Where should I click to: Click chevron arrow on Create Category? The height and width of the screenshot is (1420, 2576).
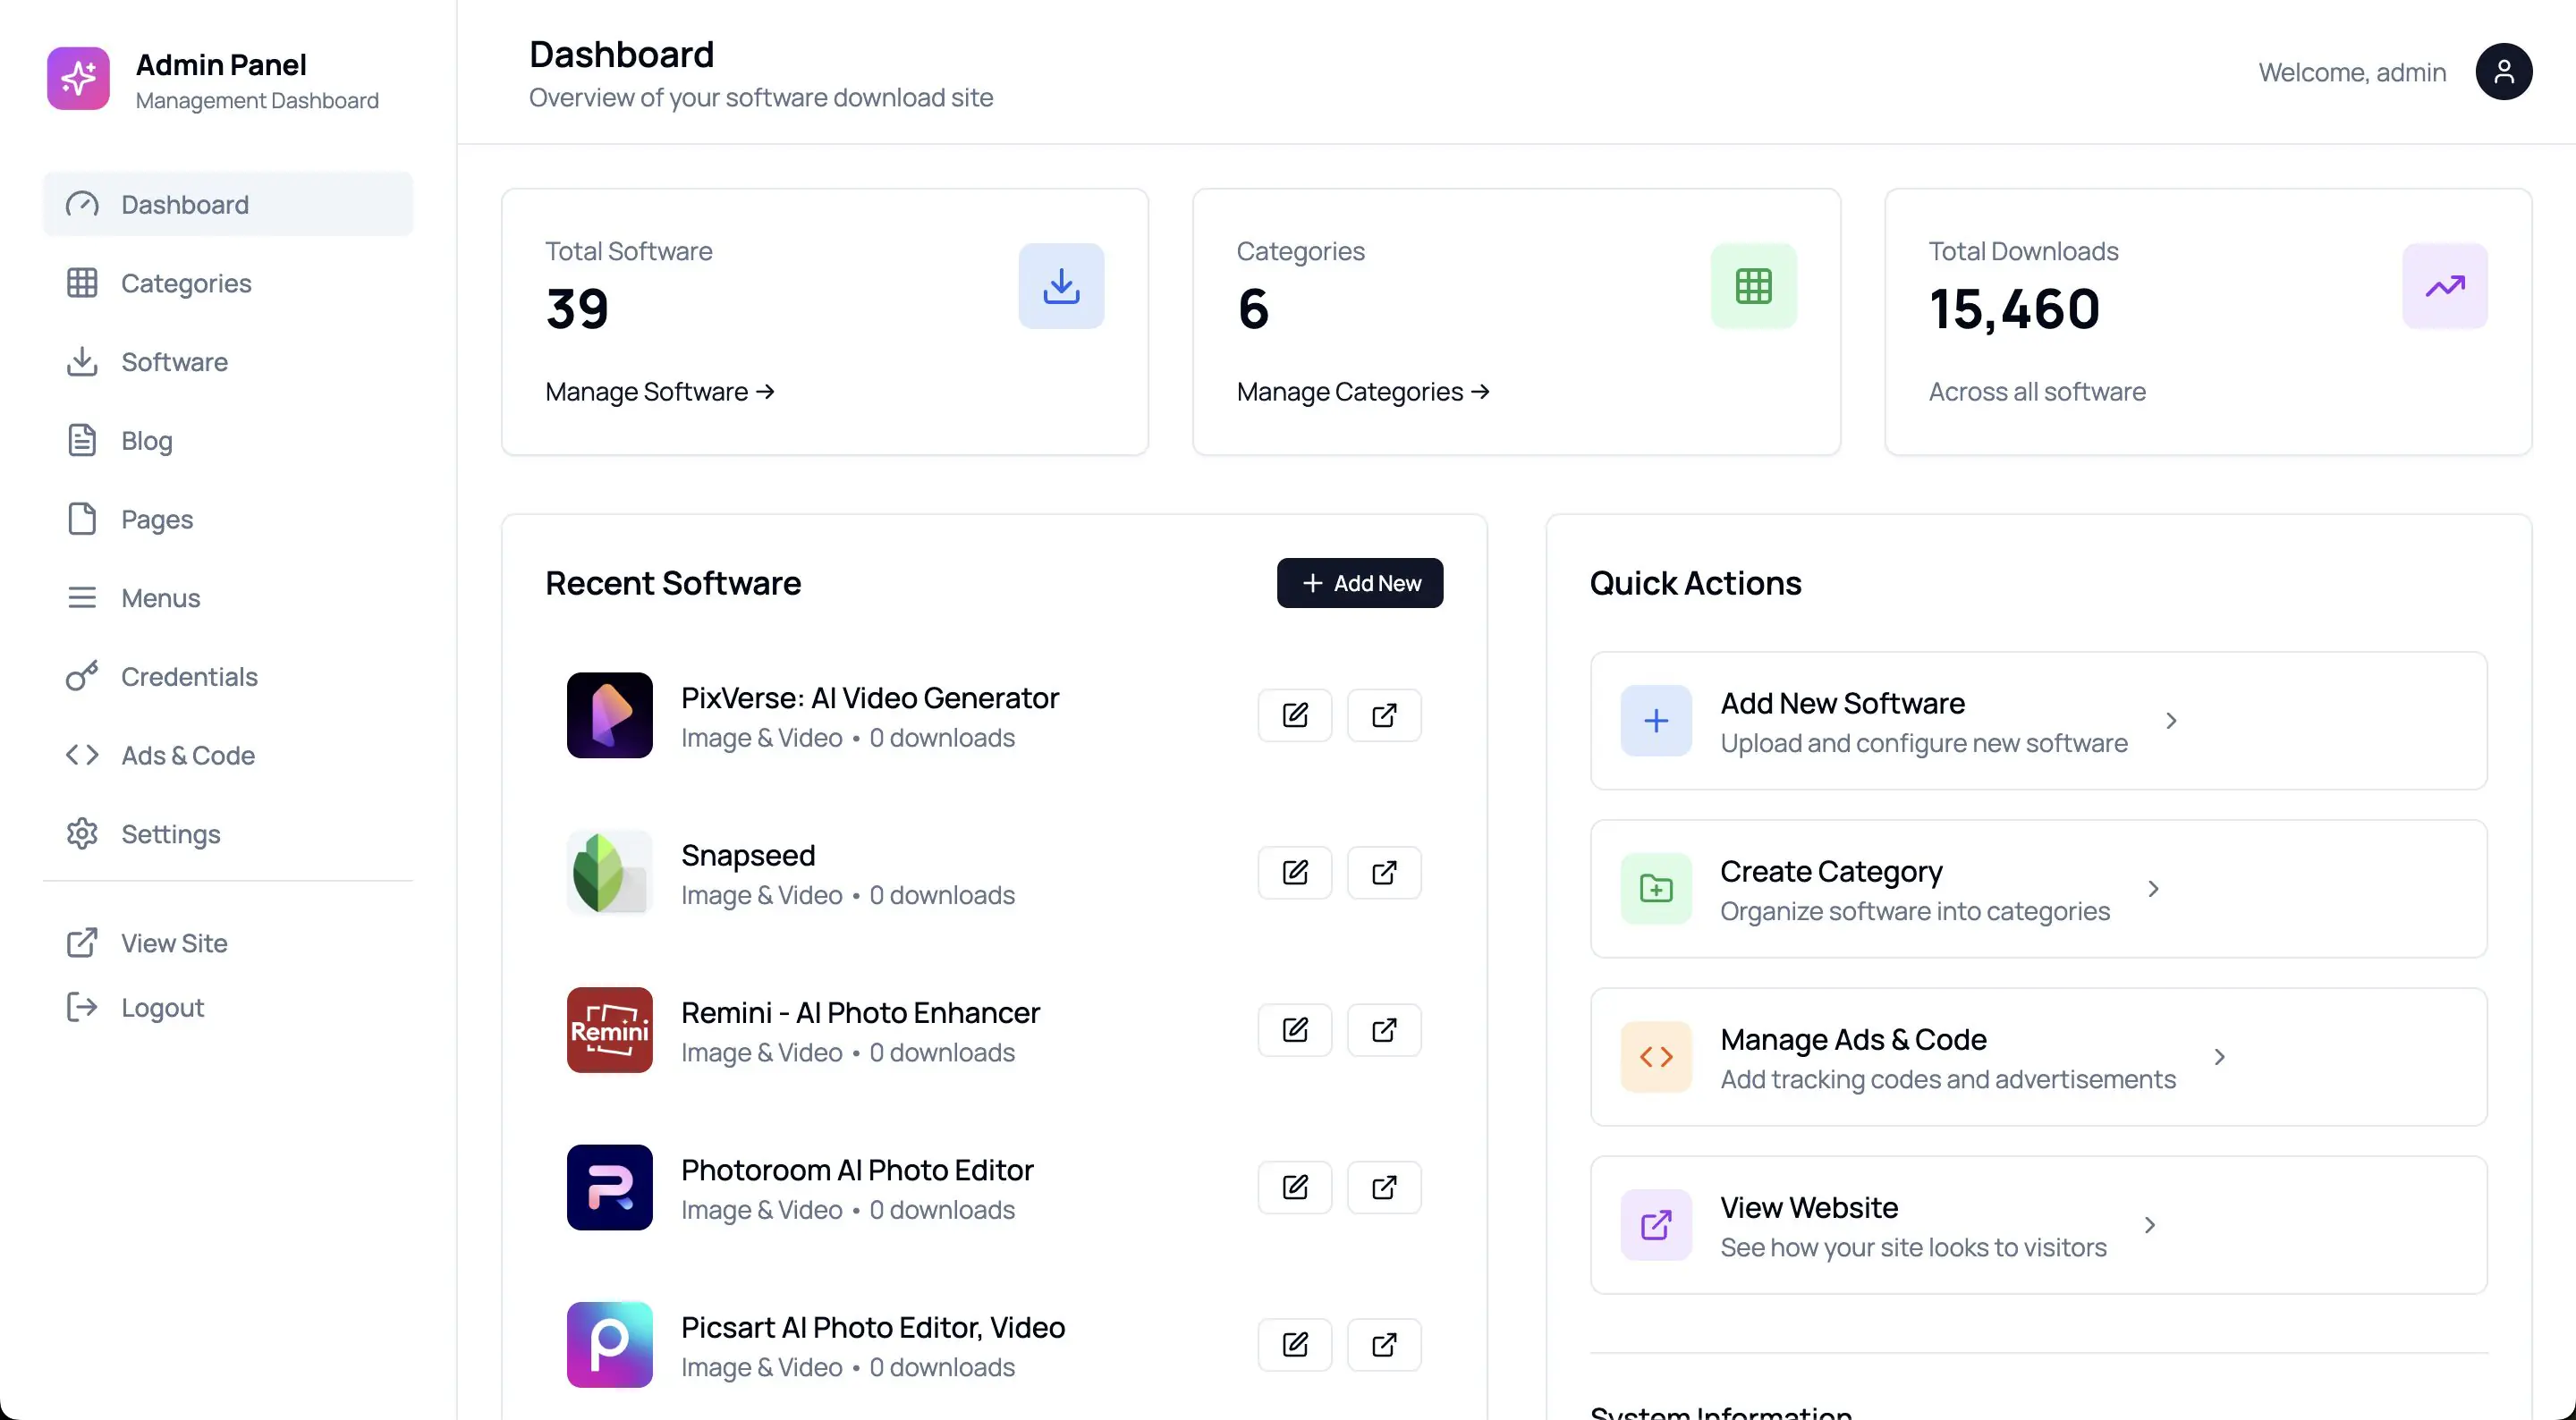pos(2153,889)
